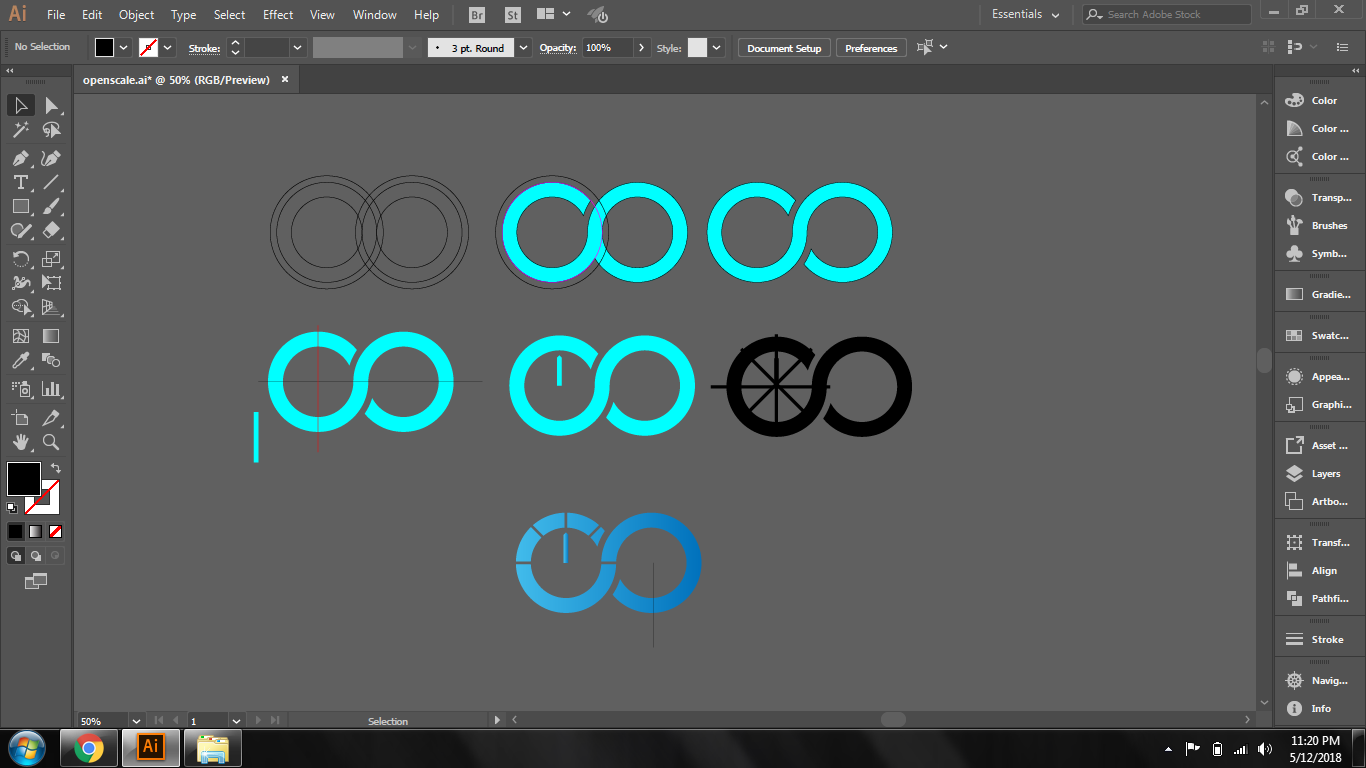Switch to the openscale.ai document tab
The width and height of the screenshot is (1366, 768).
176,80
